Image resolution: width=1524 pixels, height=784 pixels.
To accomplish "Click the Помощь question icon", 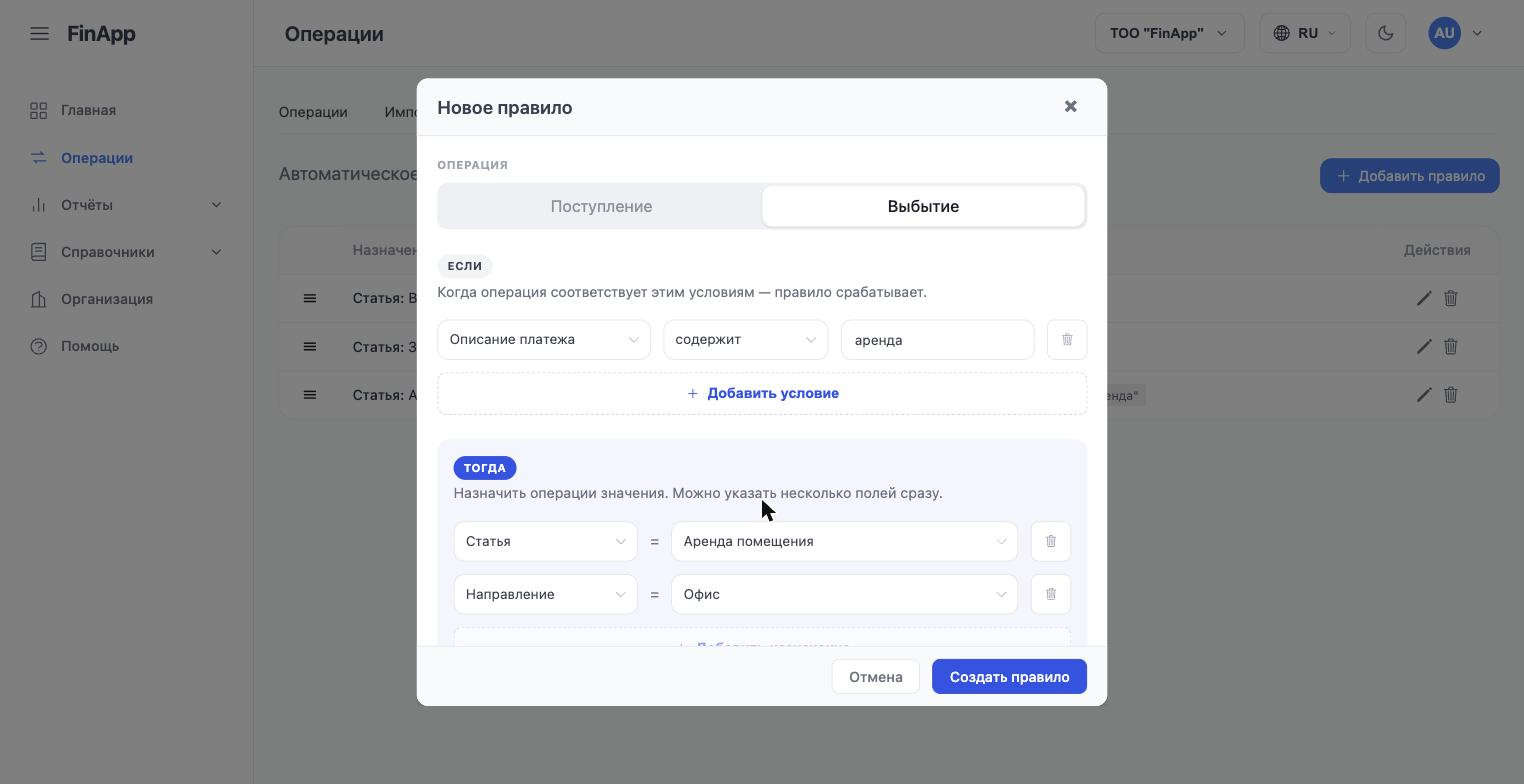I will point(39,346).
